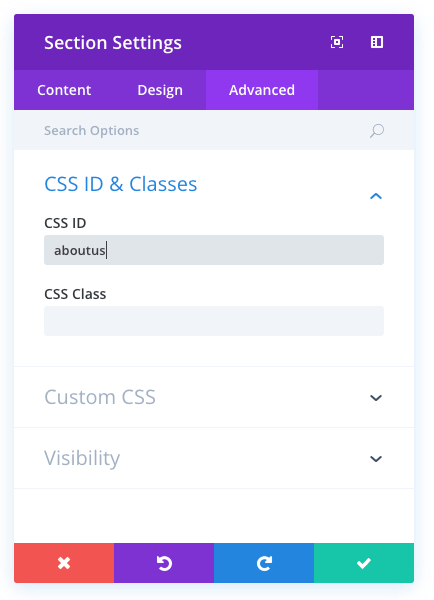
Task: Click the CSS ID field containing aboutus
Action: coord(214,250)
